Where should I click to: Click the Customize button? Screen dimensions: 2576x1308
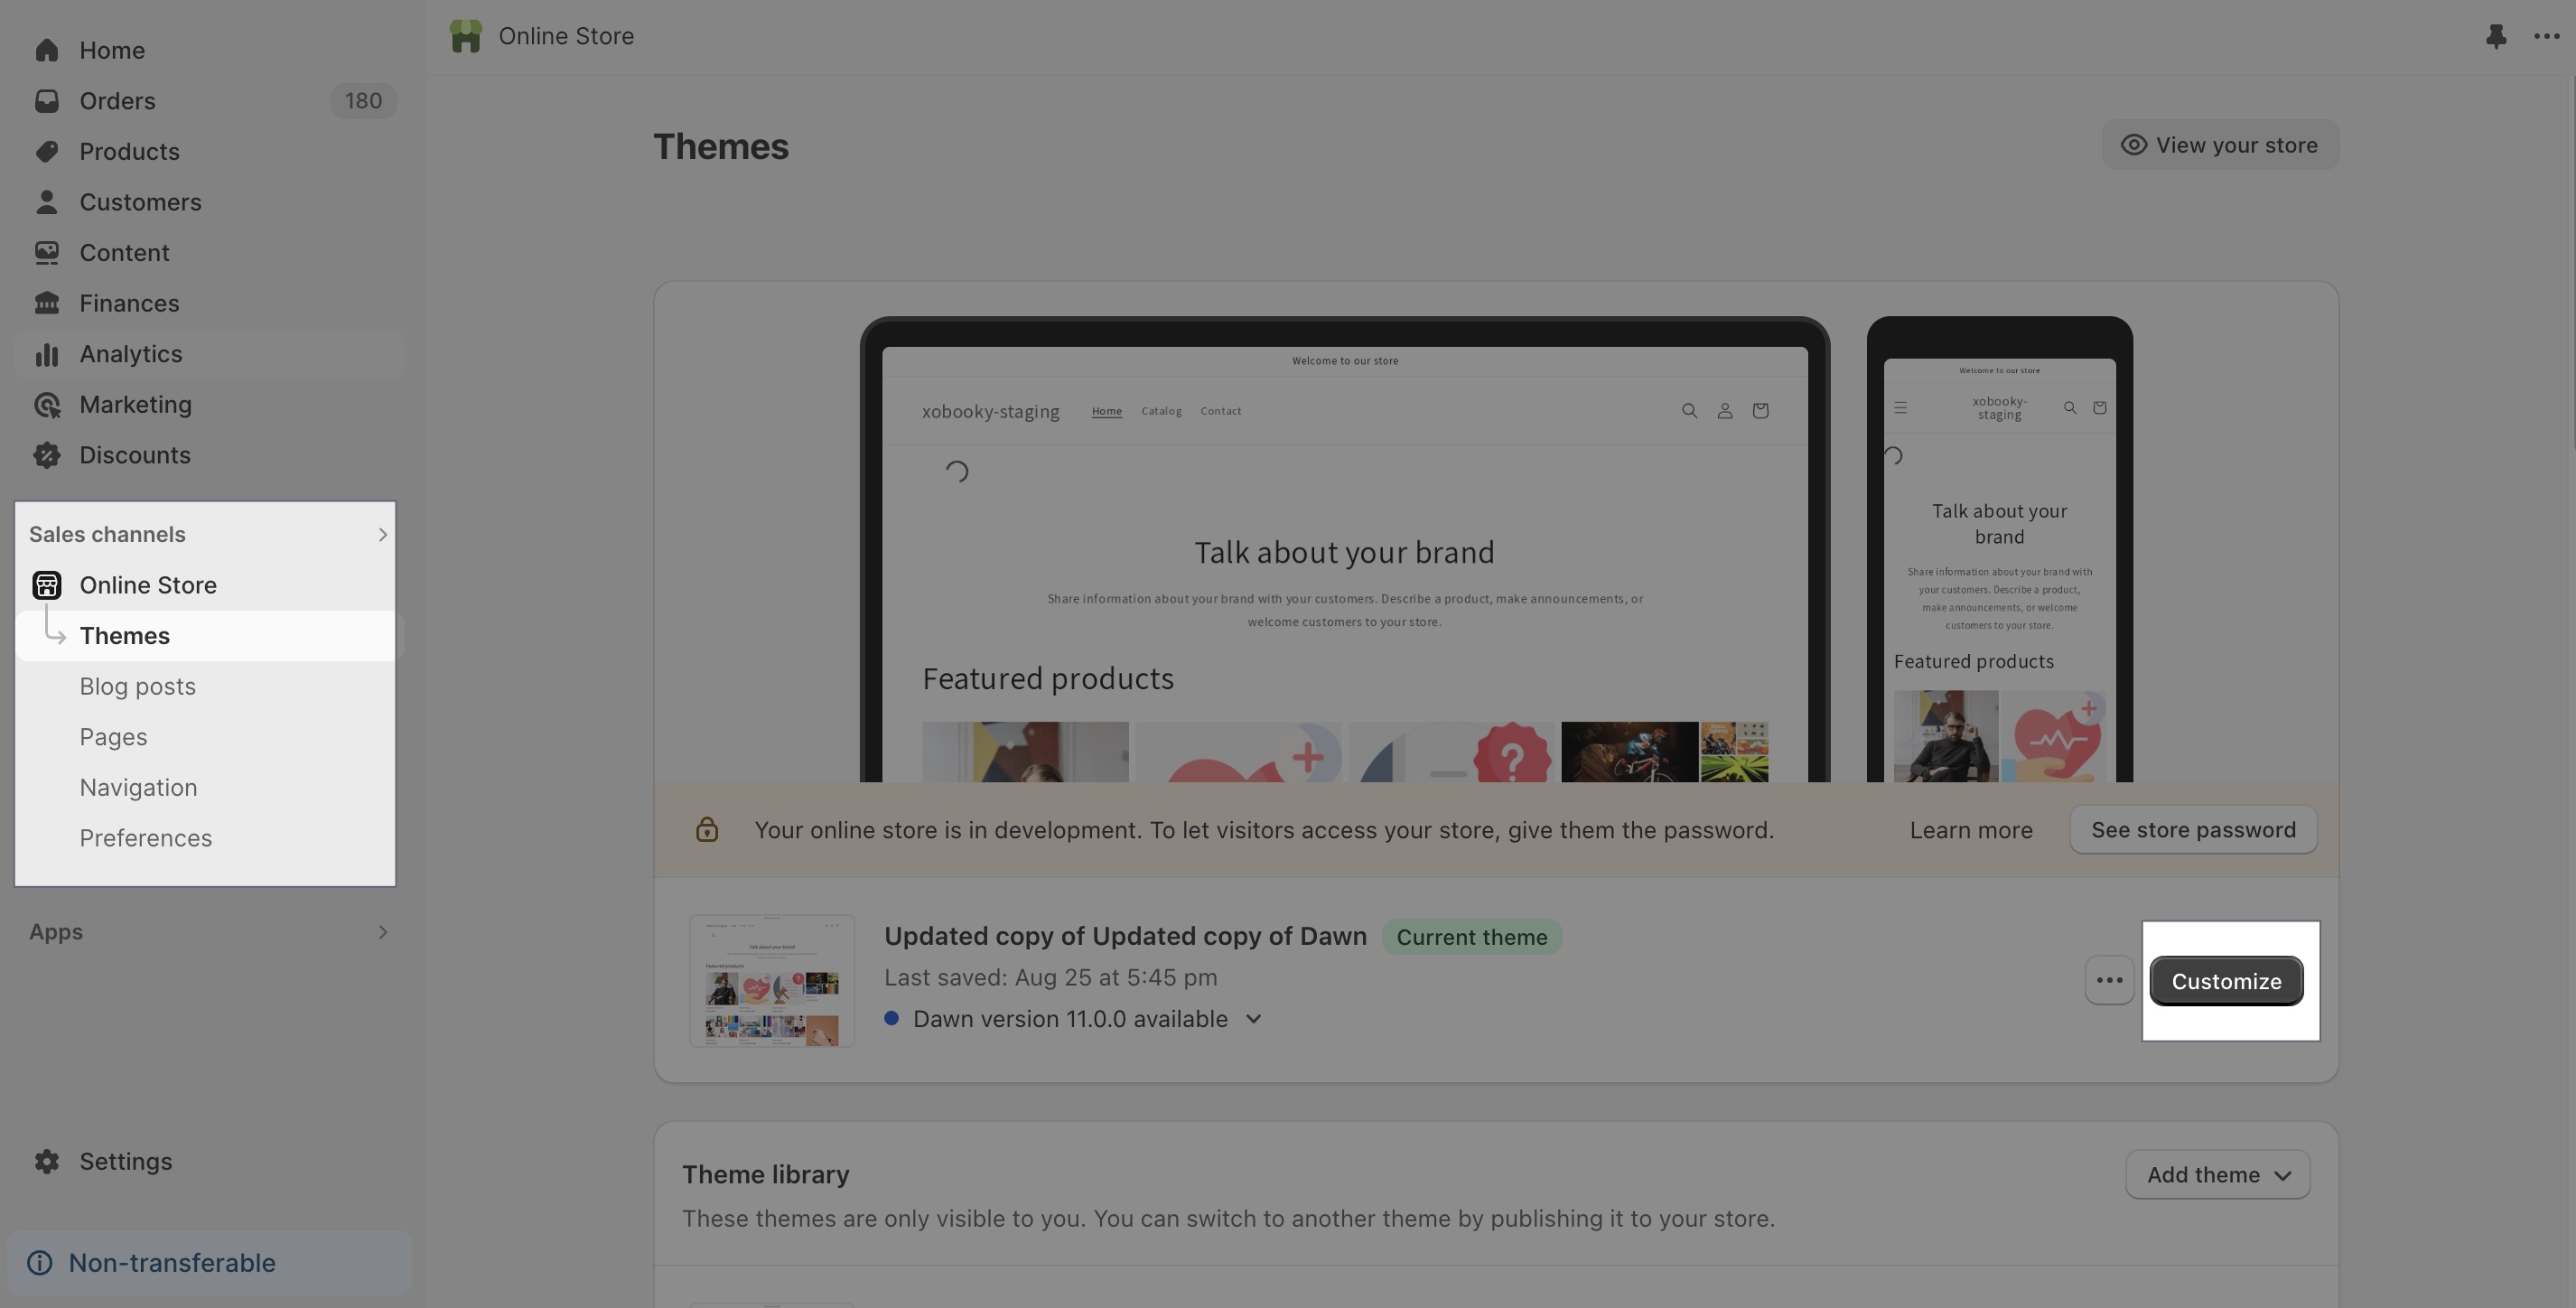click(x=2226, y=981)
